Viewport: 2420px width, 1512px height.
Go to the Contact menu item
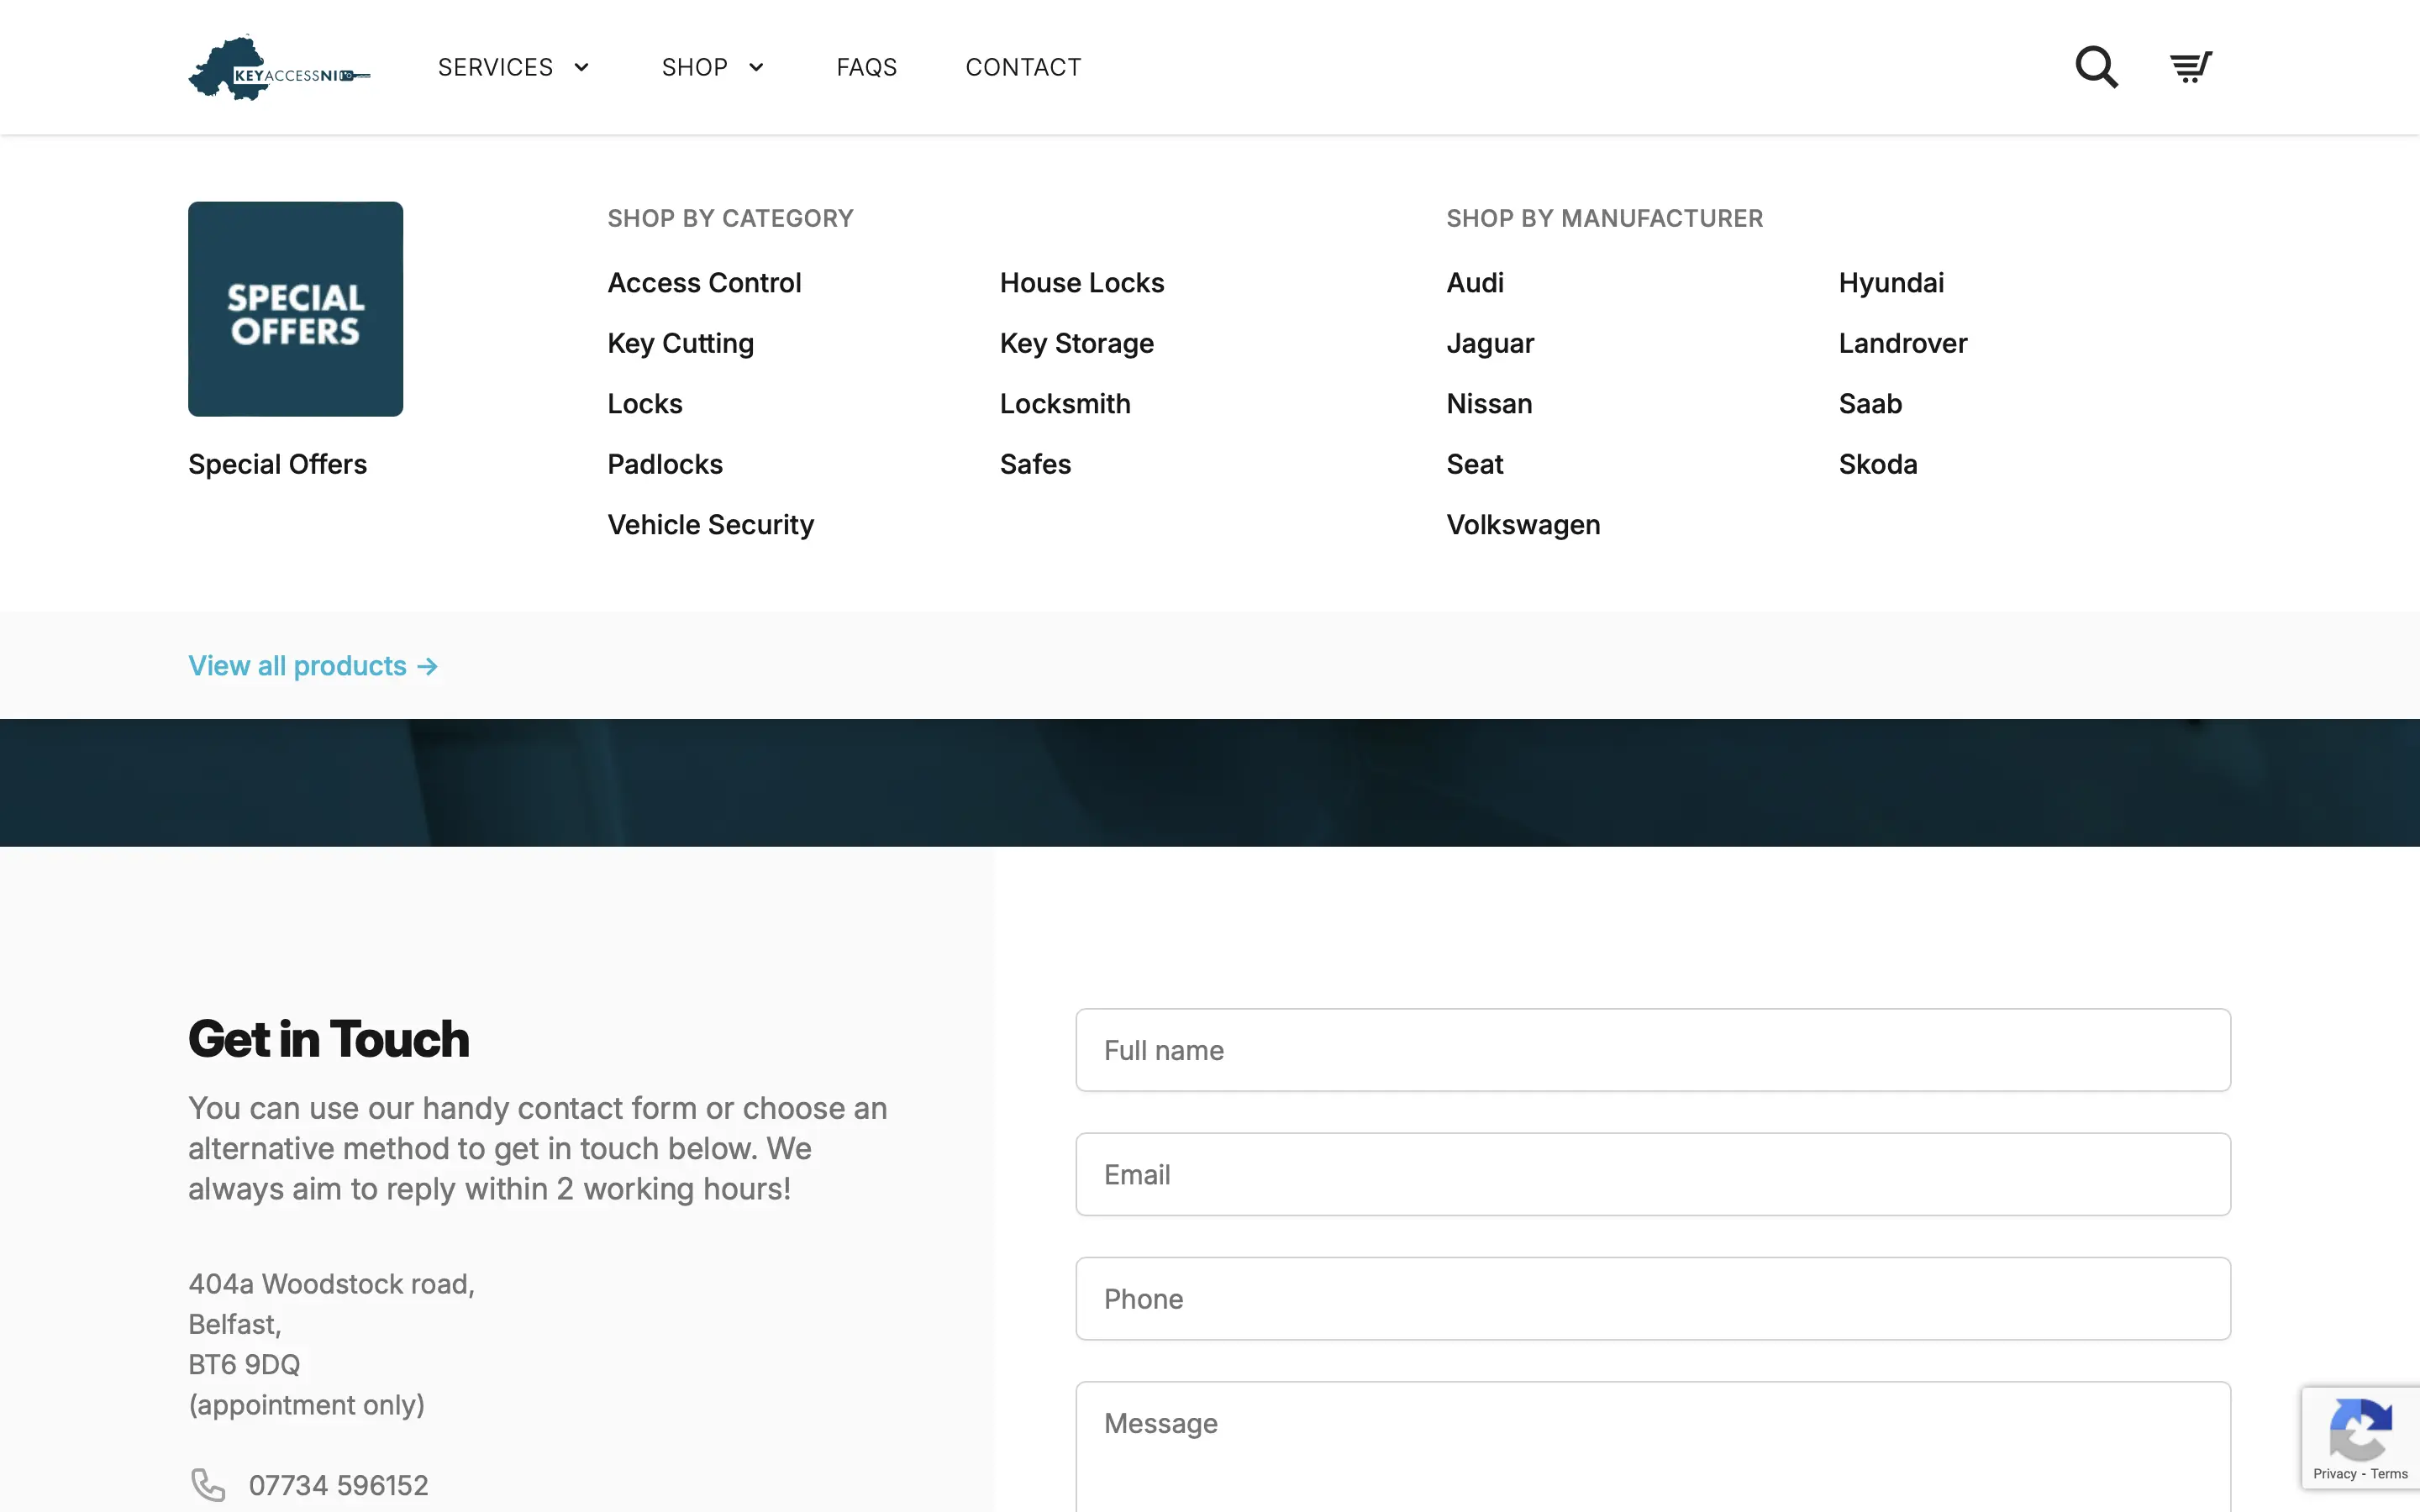point(1023,67)
